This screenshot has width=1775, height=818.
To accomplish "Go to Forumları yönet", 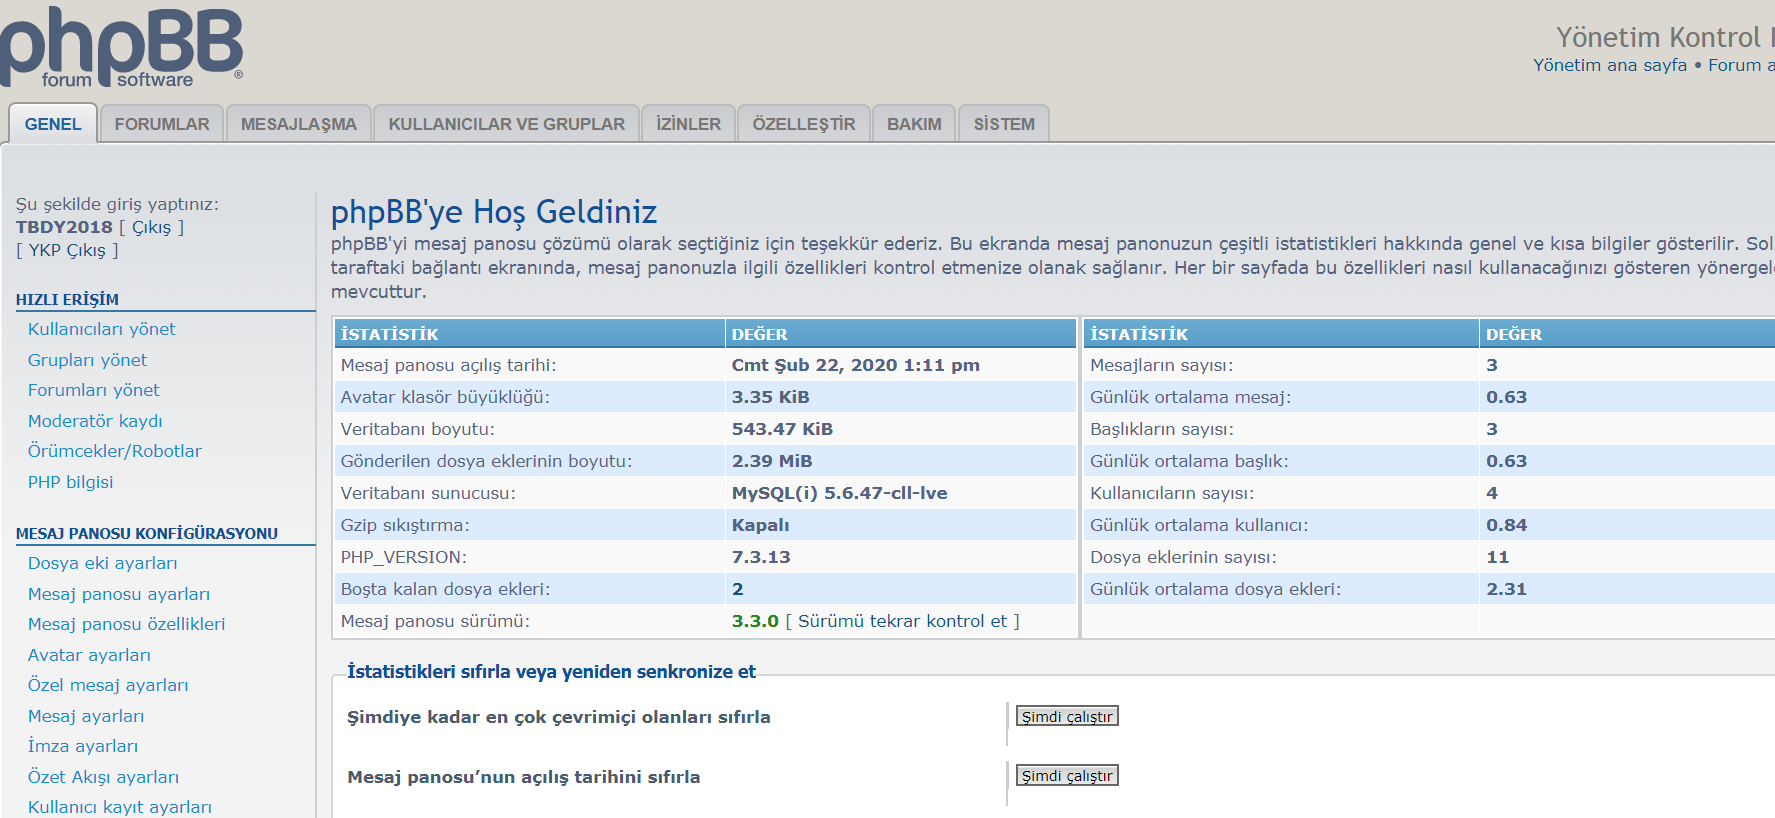I will (93, 390).
